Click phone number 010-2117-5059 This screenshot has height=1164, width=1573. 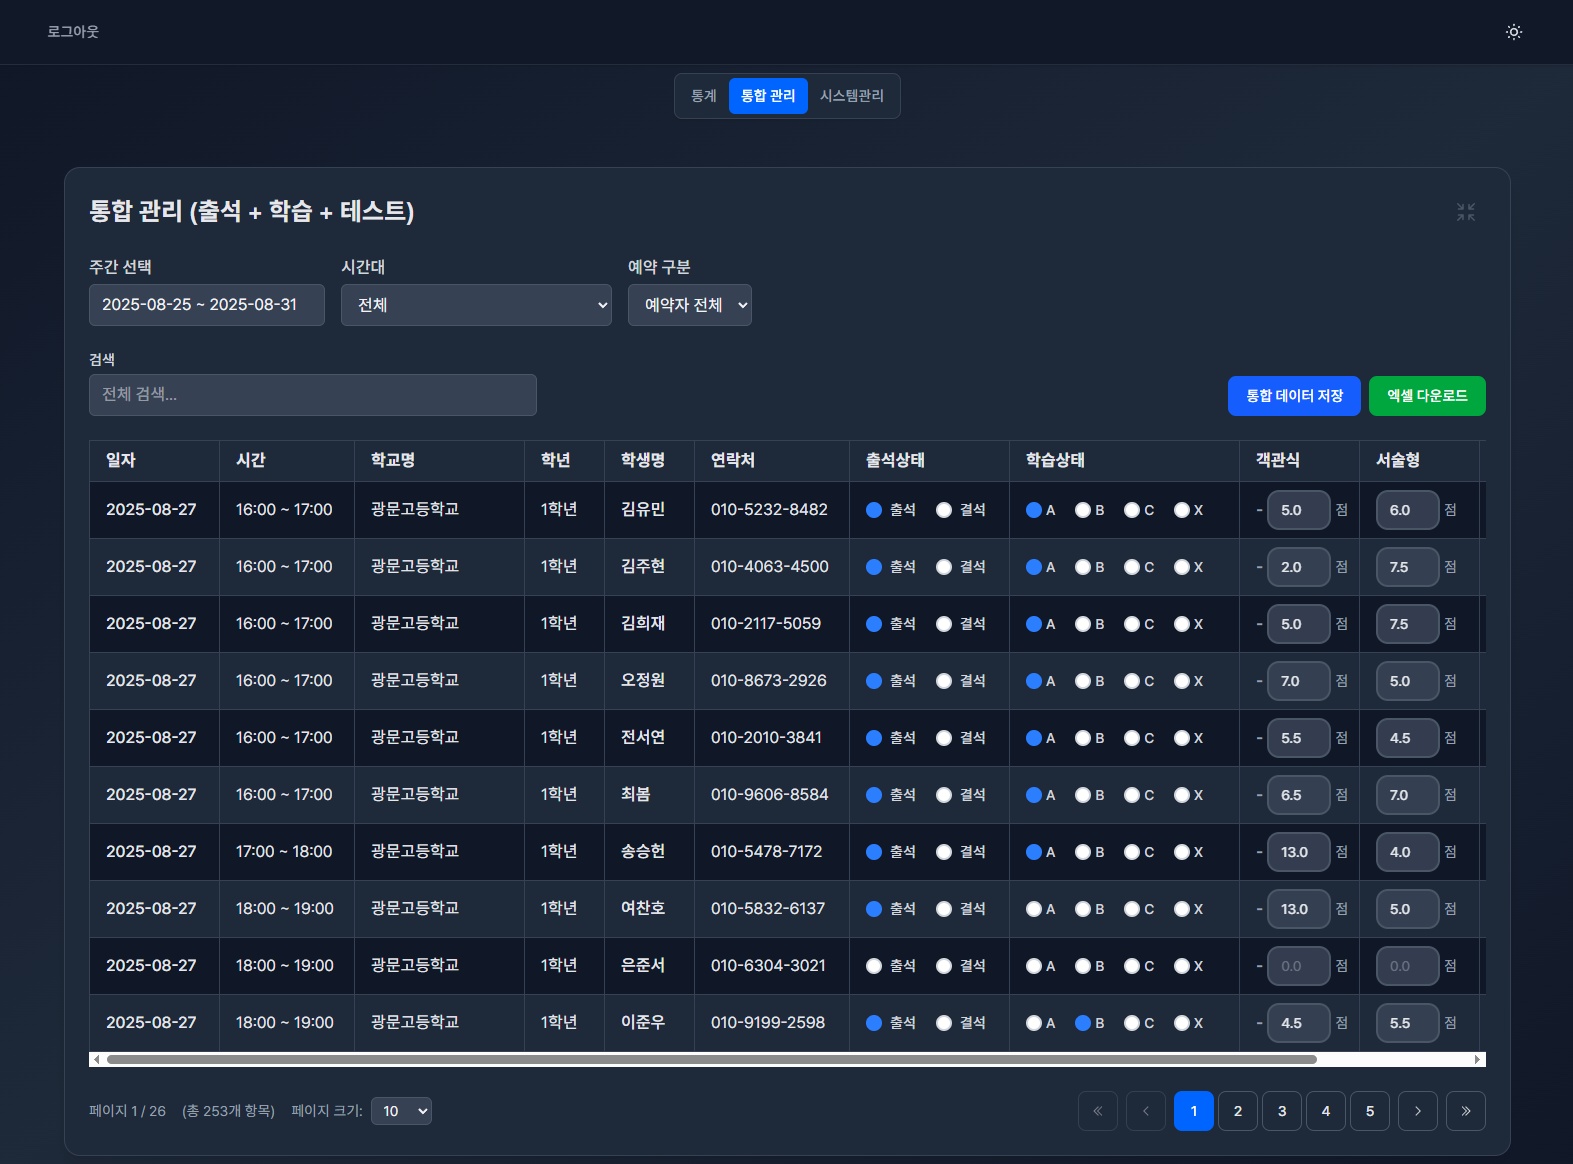766,624
